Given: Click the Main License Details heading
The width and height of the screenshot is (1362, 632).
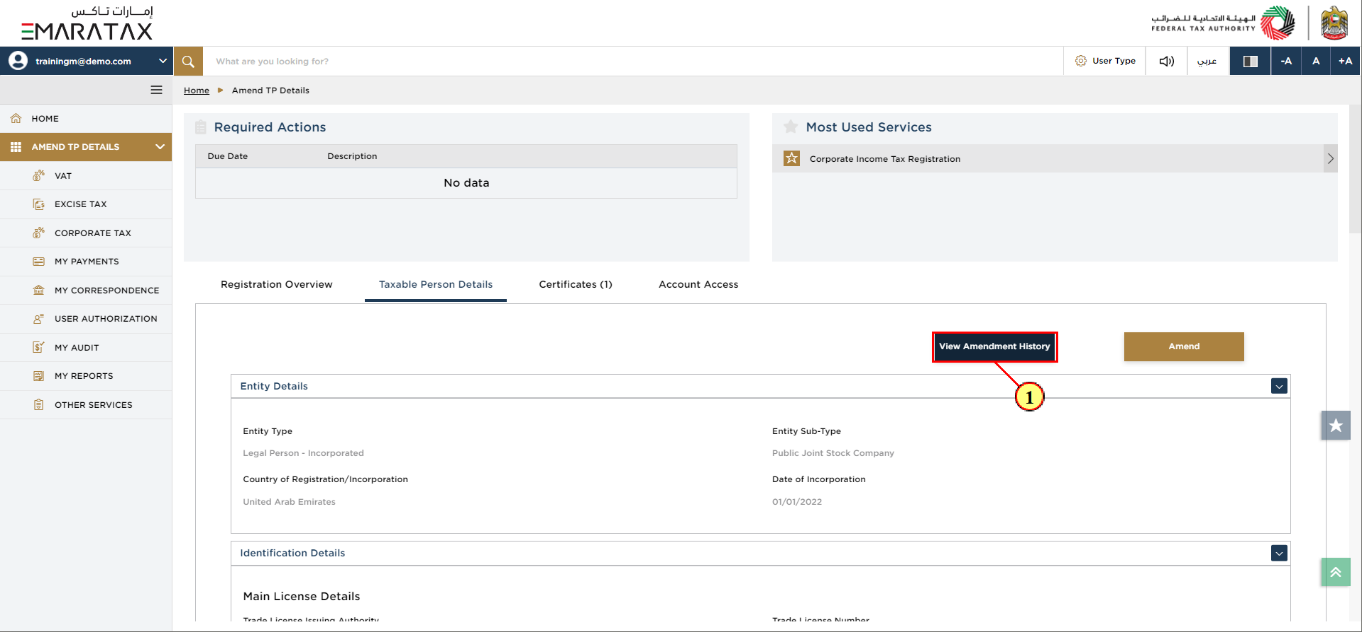Looking at the screenshot, I should (301, 596).
